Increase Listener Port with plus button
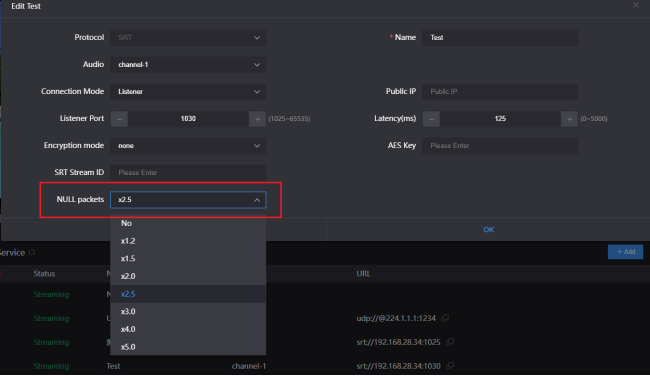This screenshot has width=650, height=376. point(257,119)
